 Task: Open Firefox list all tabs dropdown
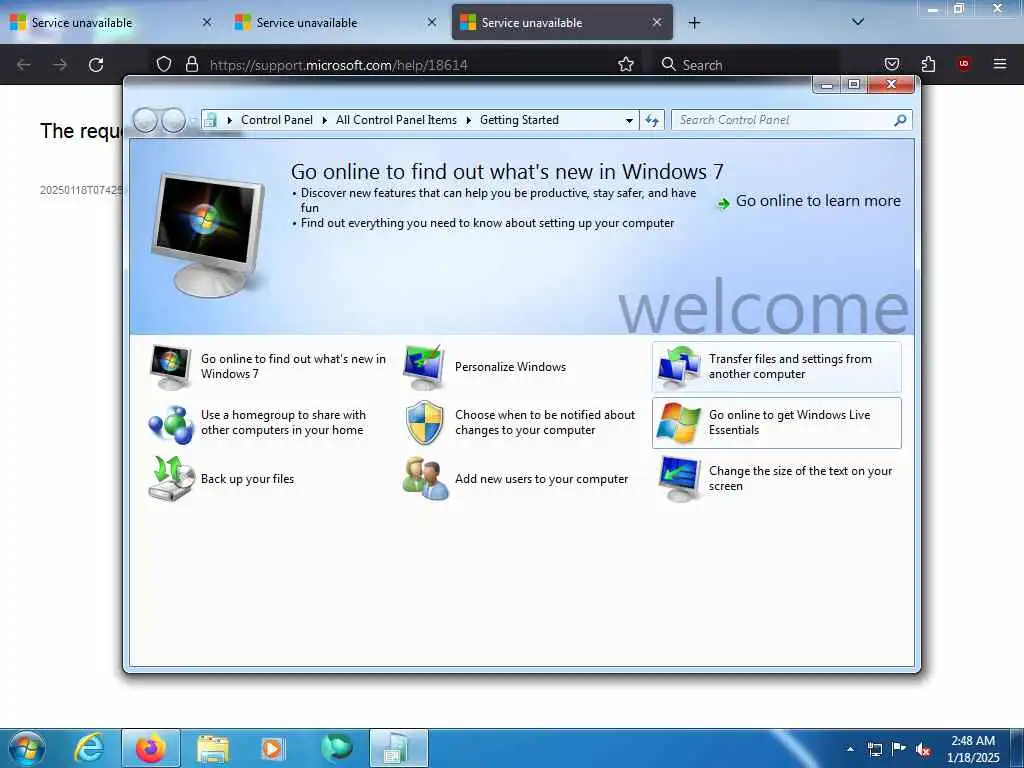click(858, 22)
